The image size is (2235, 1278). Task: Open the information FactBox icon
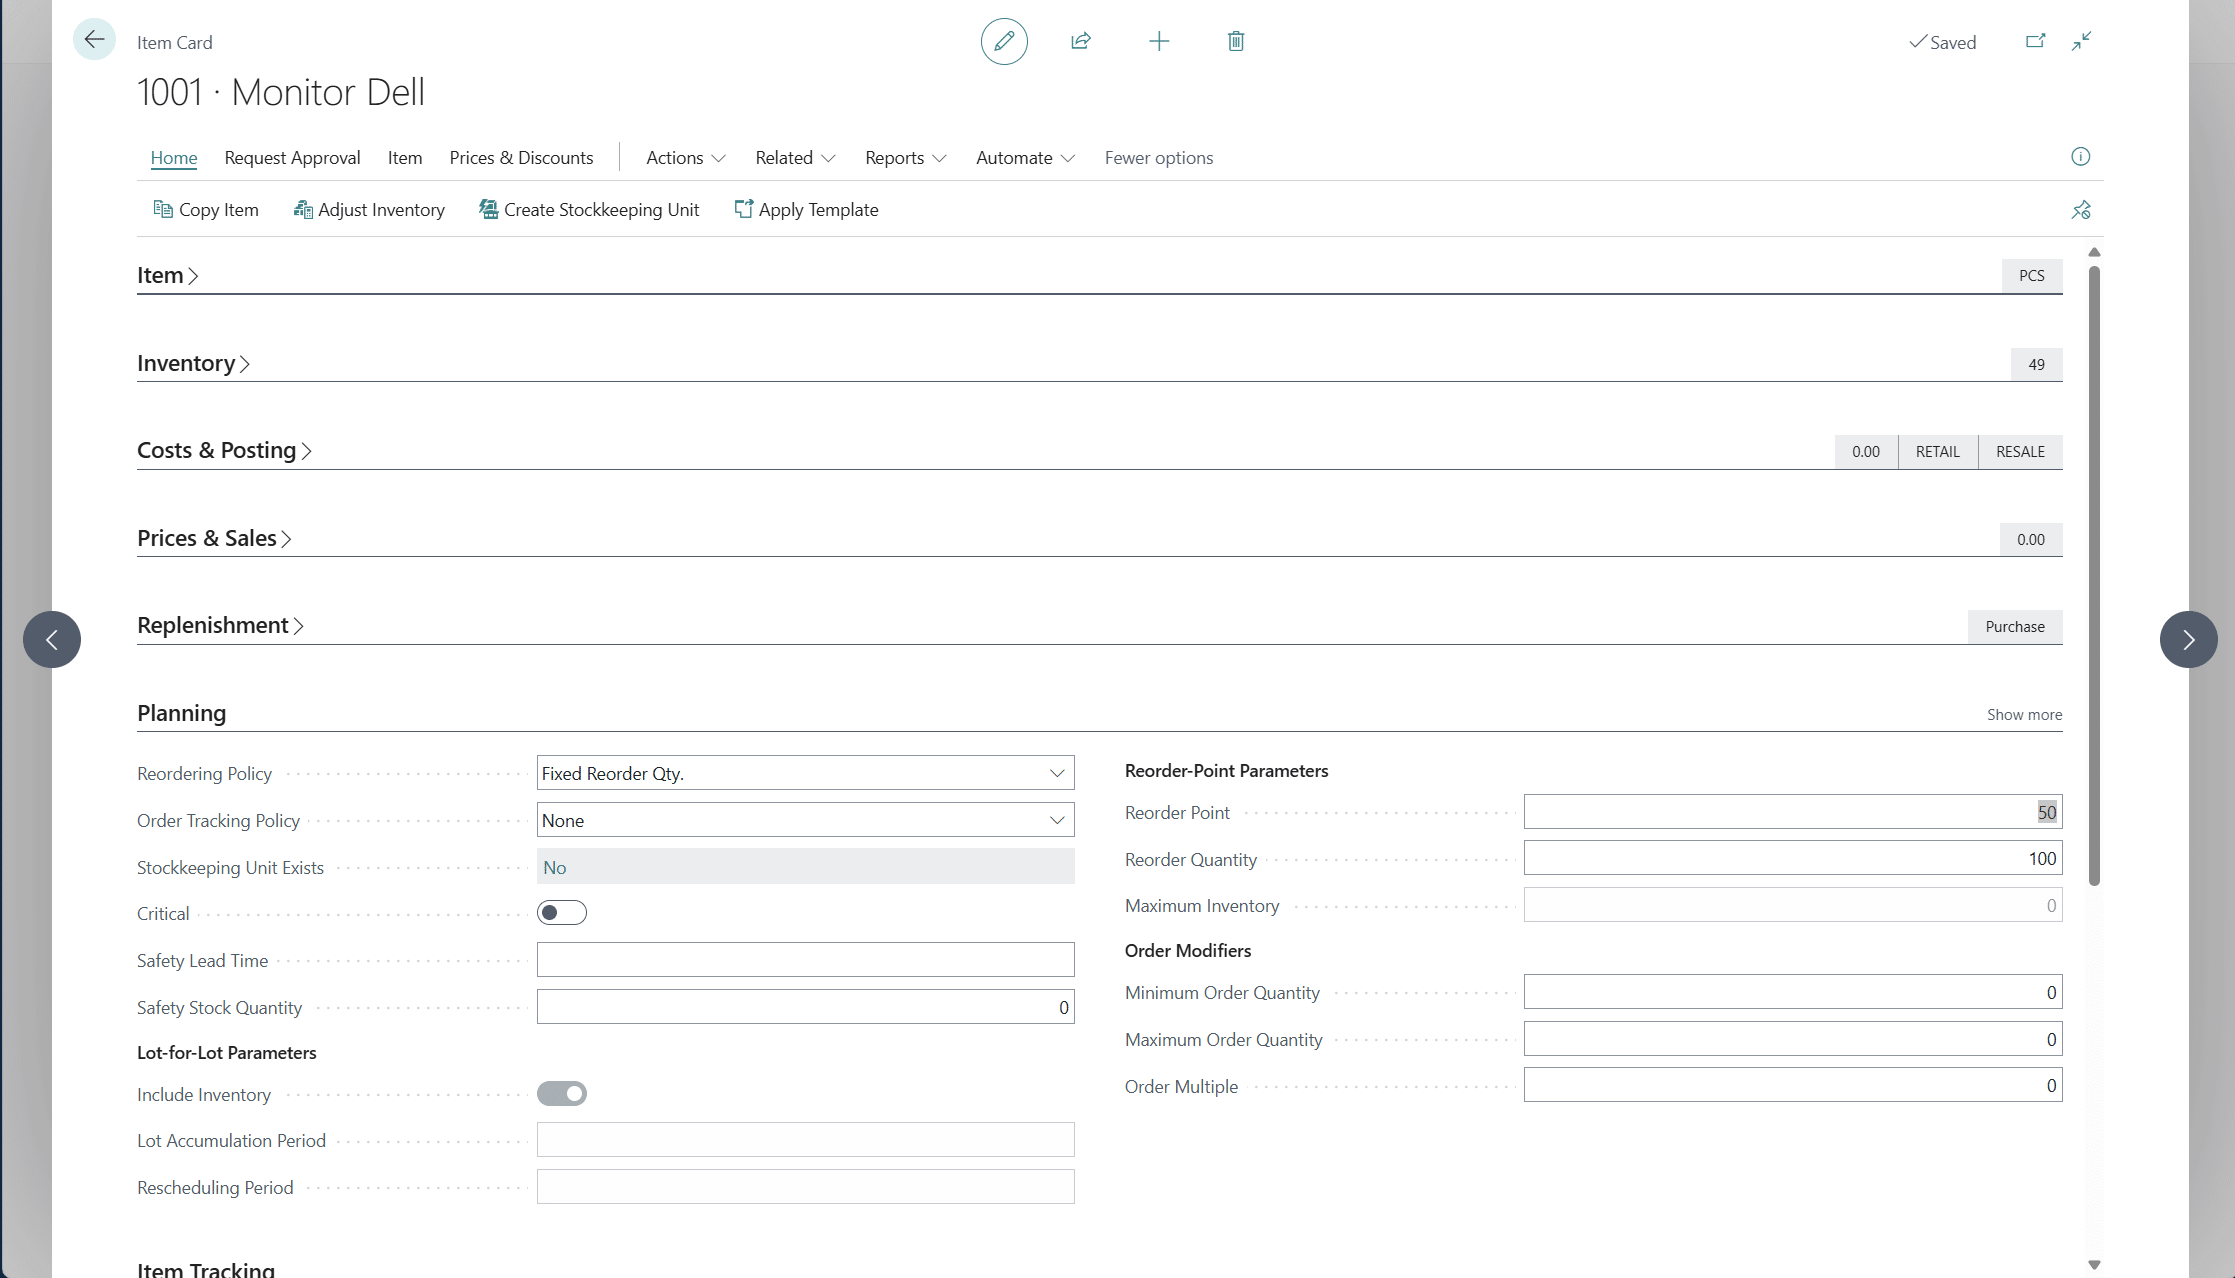2080,157
